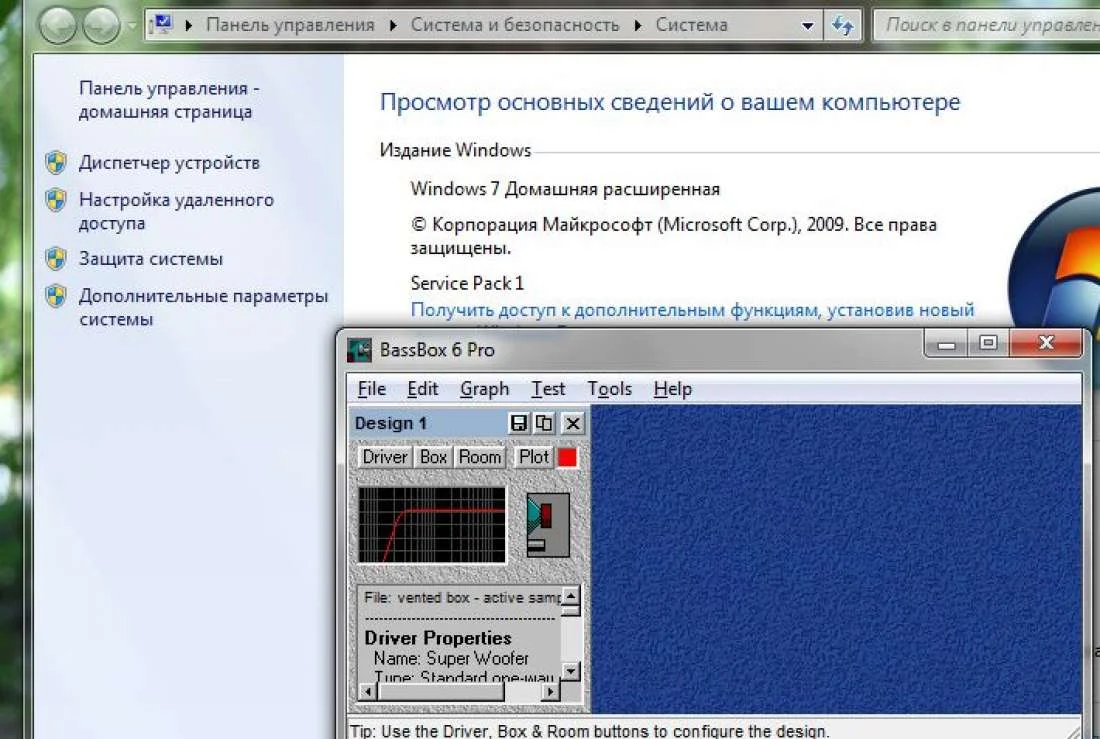Screen dimensions: 1100x739
Task: Click the speaker box diagram icon
Action: point(548,525)
